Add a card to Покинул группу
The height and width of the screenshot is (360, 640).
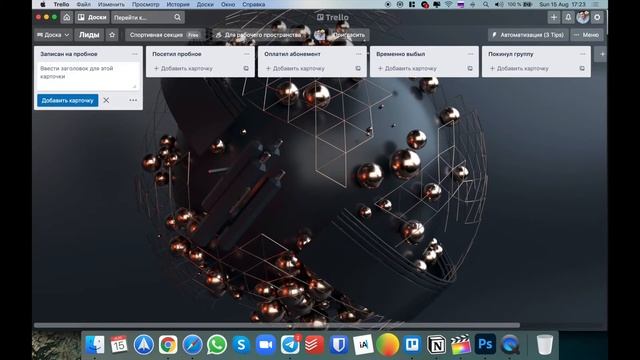coord(519,69)
